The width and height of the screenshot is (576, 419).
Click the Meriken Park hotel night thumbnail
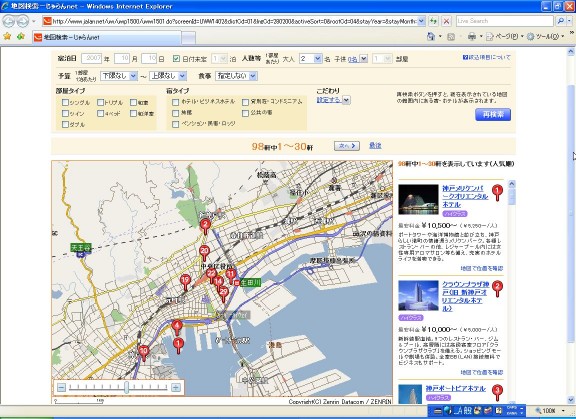418,200
